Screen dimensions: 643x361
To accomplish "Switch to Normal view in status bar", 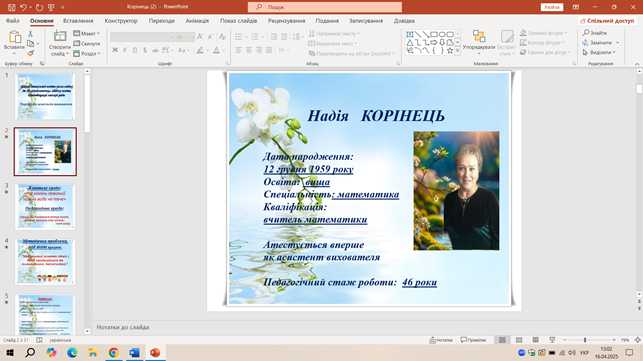I will [x=502, y=340].
